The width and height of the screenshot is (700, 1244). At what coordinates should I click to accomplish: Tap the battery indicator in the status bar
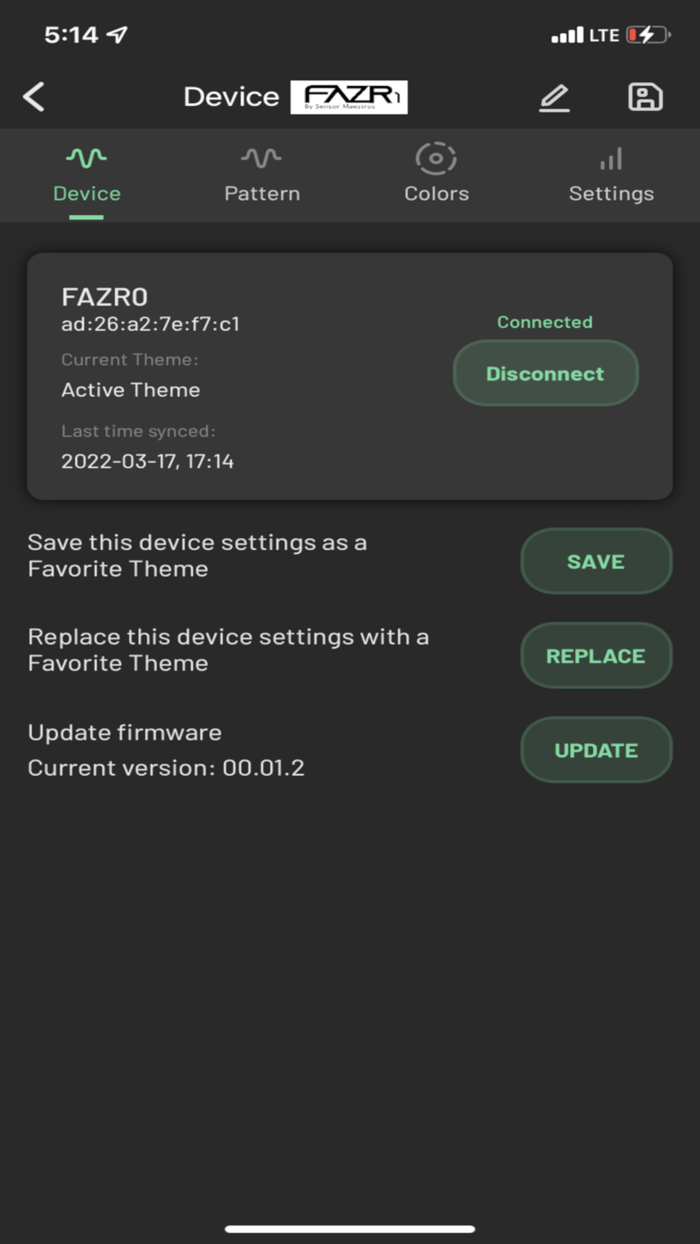pyautogui.click(x=648, y=33)
